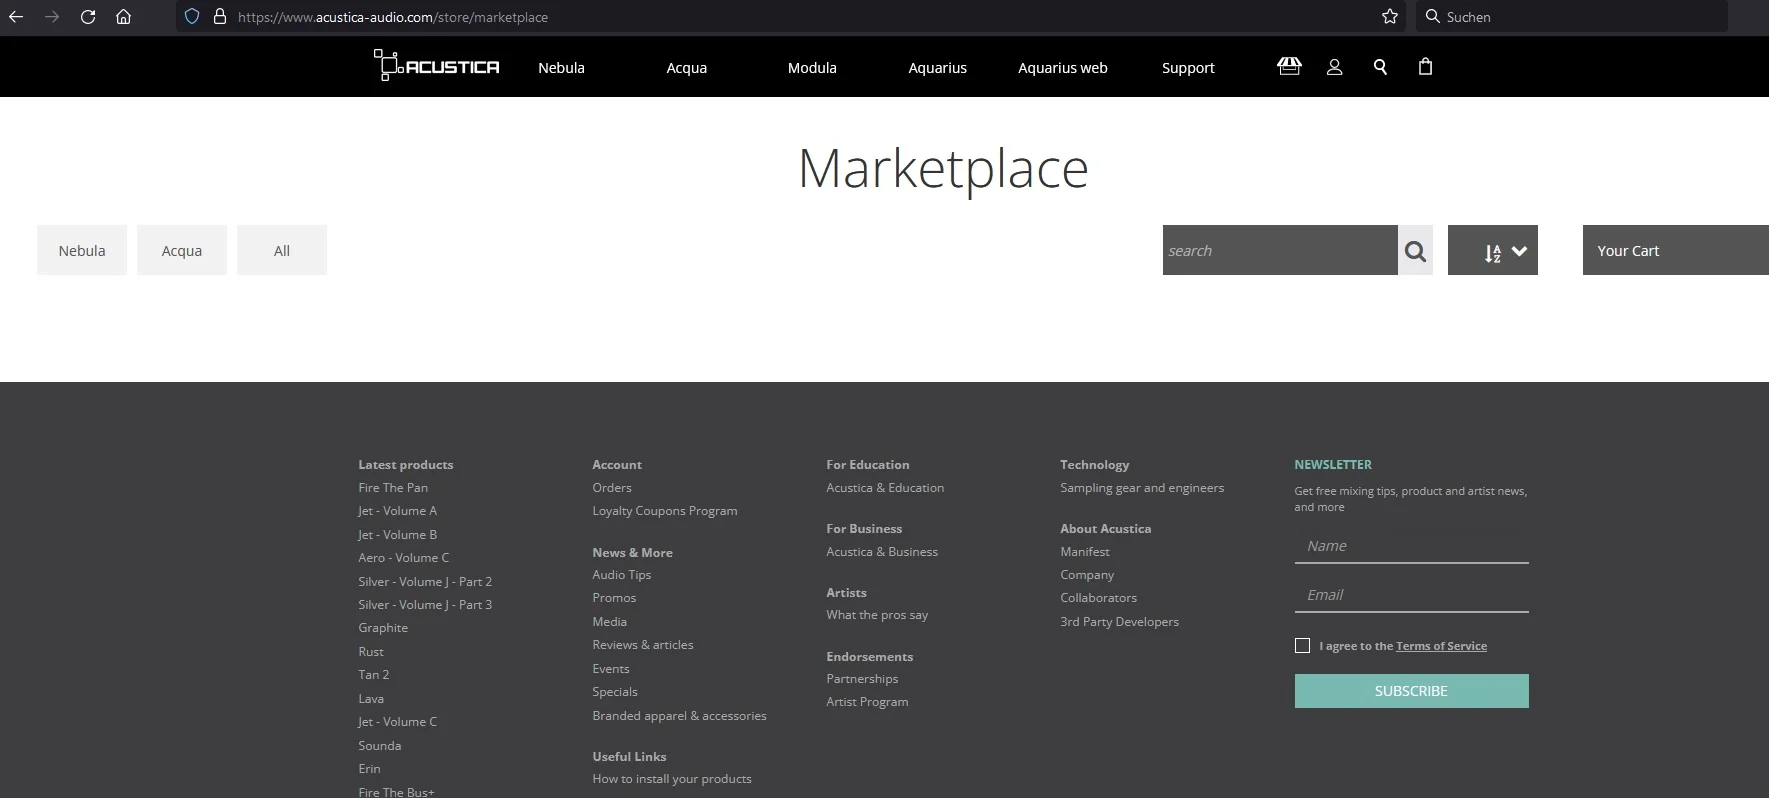Bookmark this page with the star icon
Viewport: 1769px width, 798px height.
coord(1390,17)
